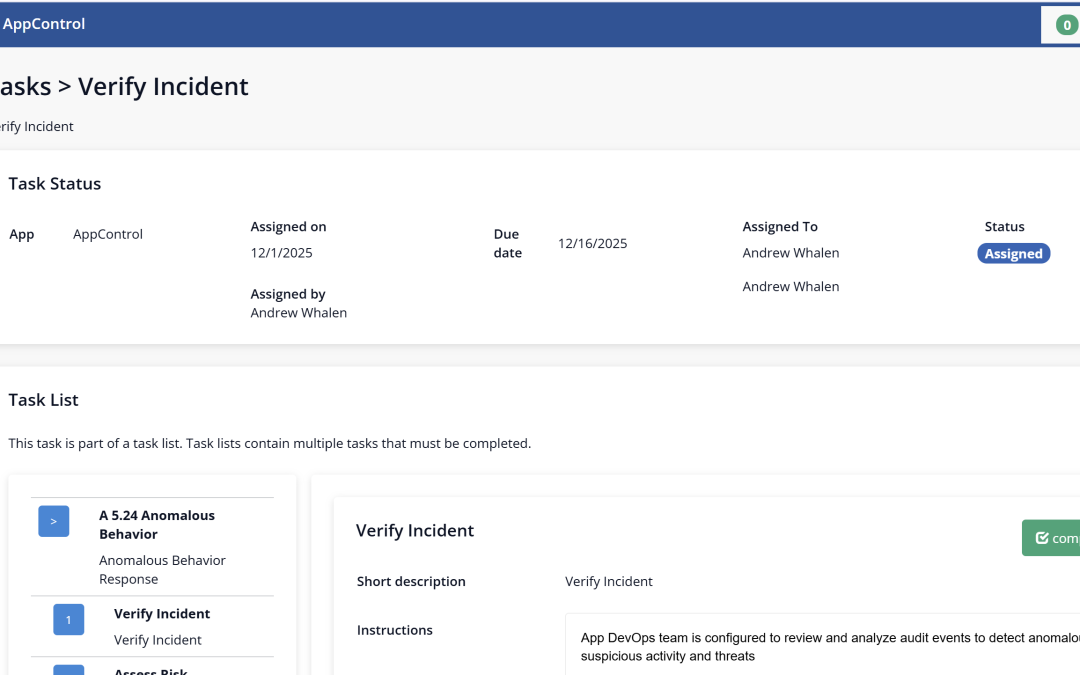The height and width of the screenshot is (675, 1080).
Task: Click the checkmark icon on the complete button
Action: point(1044,537)
